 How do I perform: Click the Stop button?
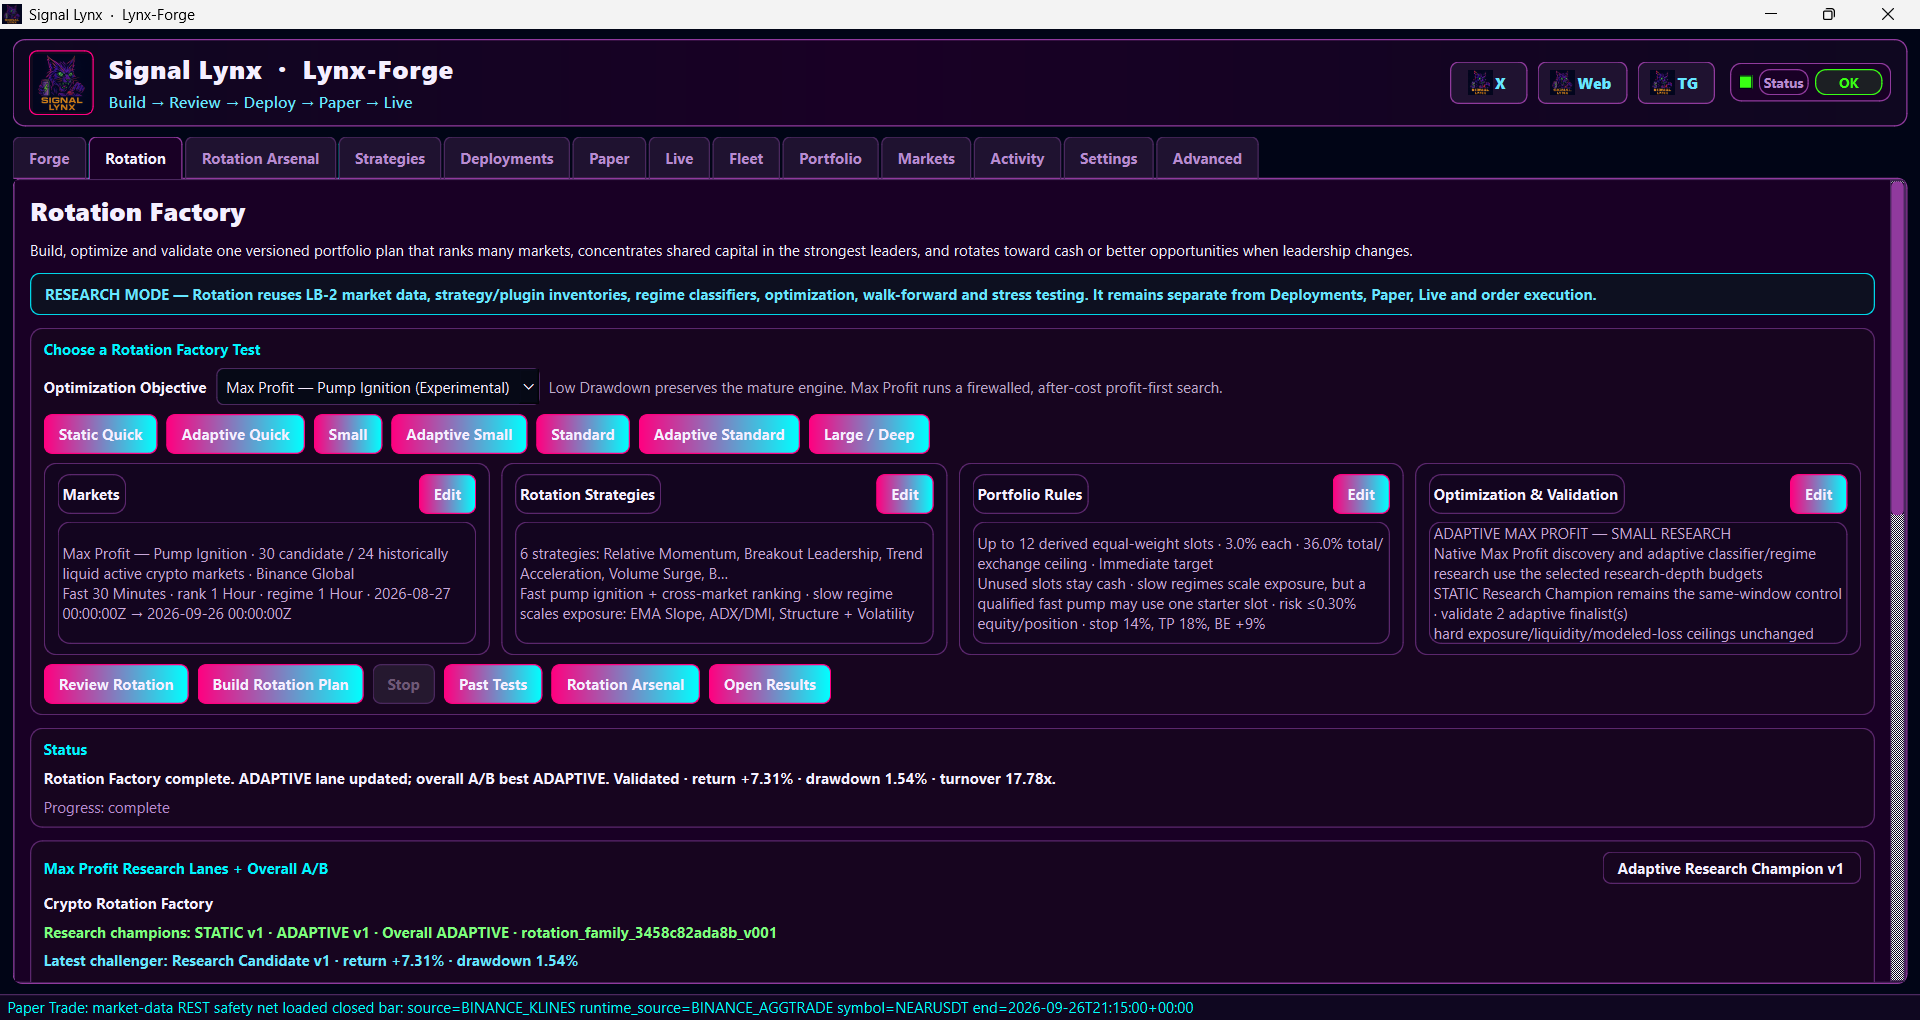(x=404, y=684)
